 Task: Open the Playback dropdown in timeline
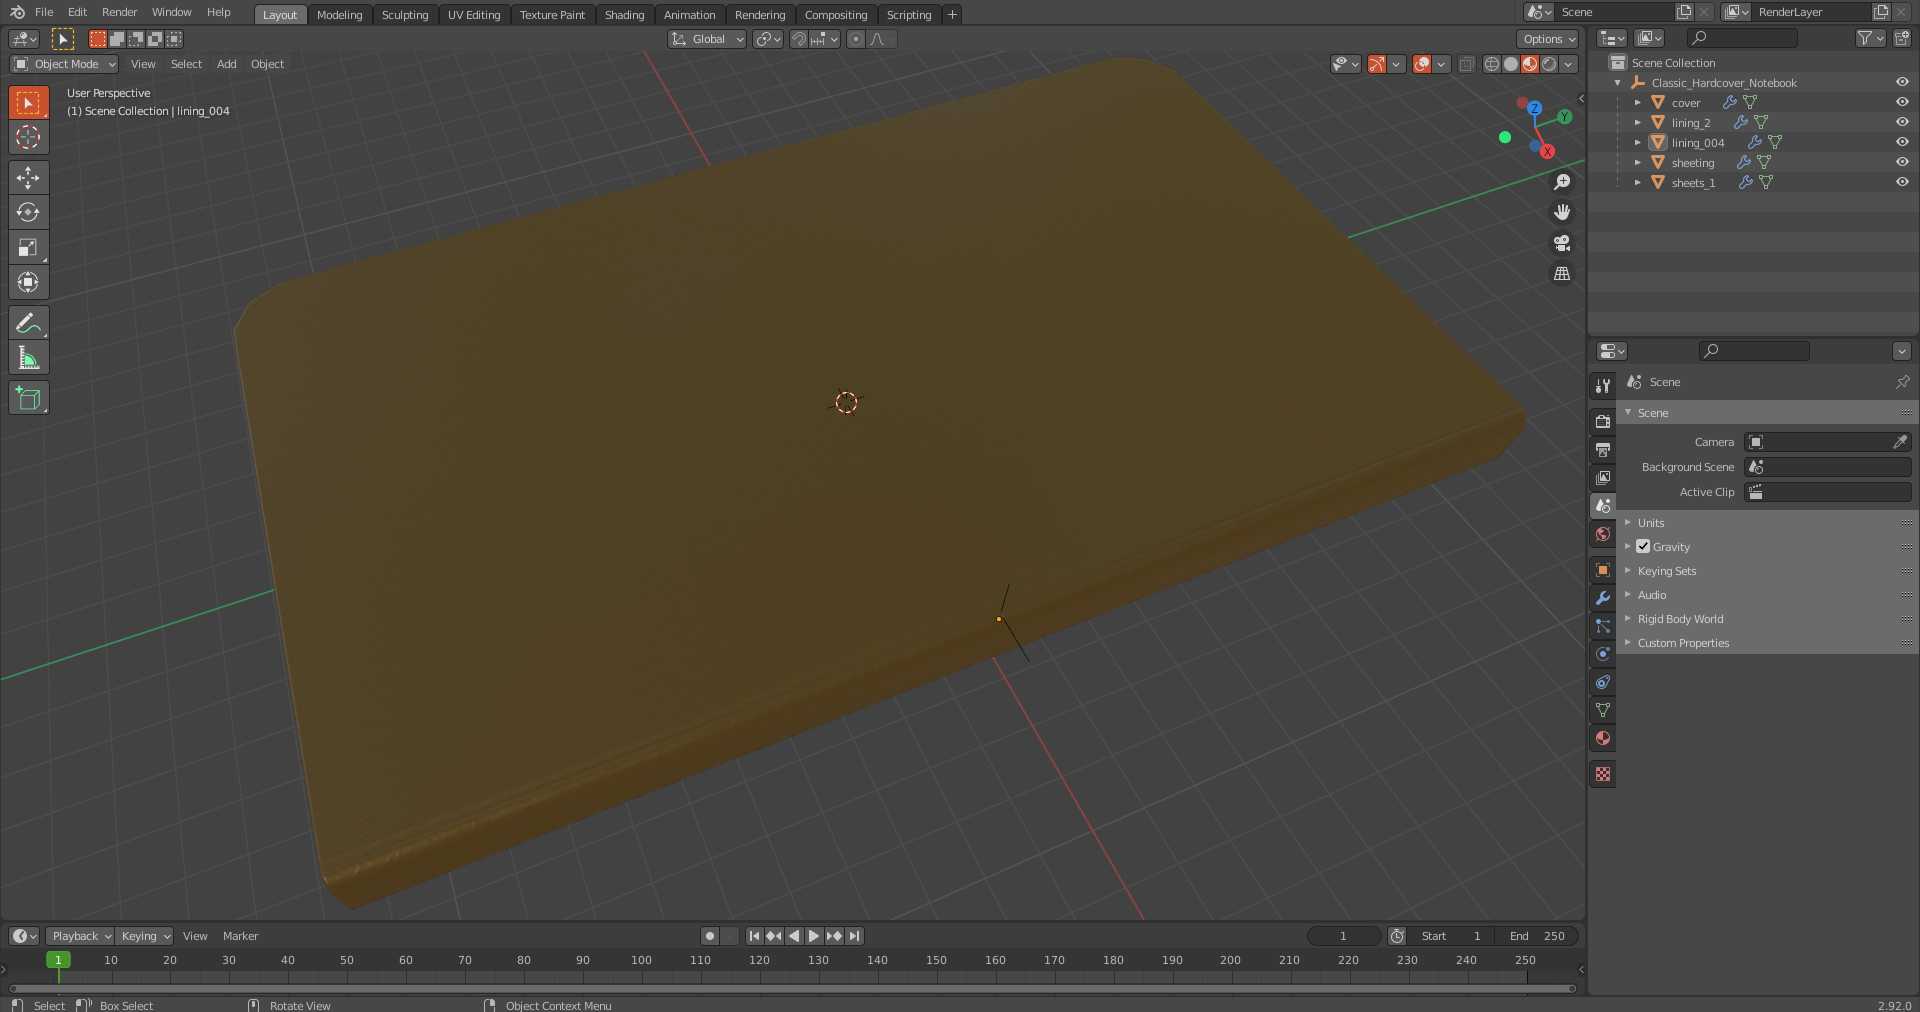(x=80, y=936)
